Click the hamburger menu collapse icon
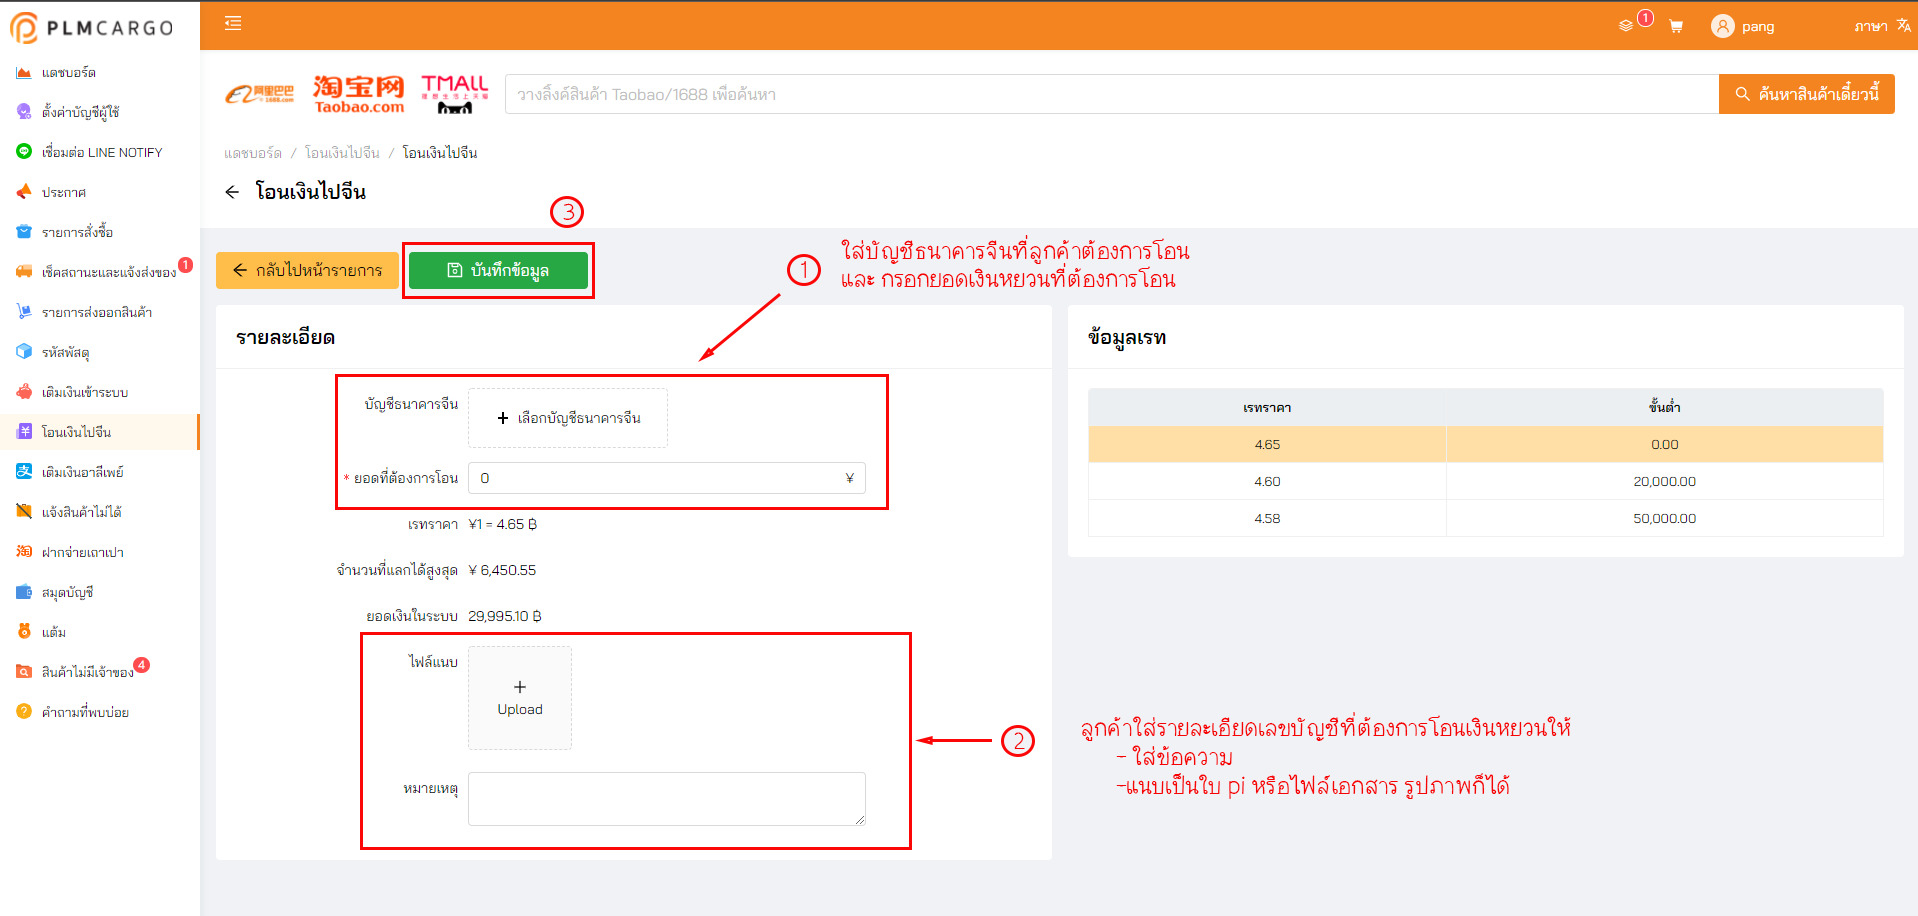Image resolution: width=1918 pixels, height=916 pixels. tap(233, 23)
